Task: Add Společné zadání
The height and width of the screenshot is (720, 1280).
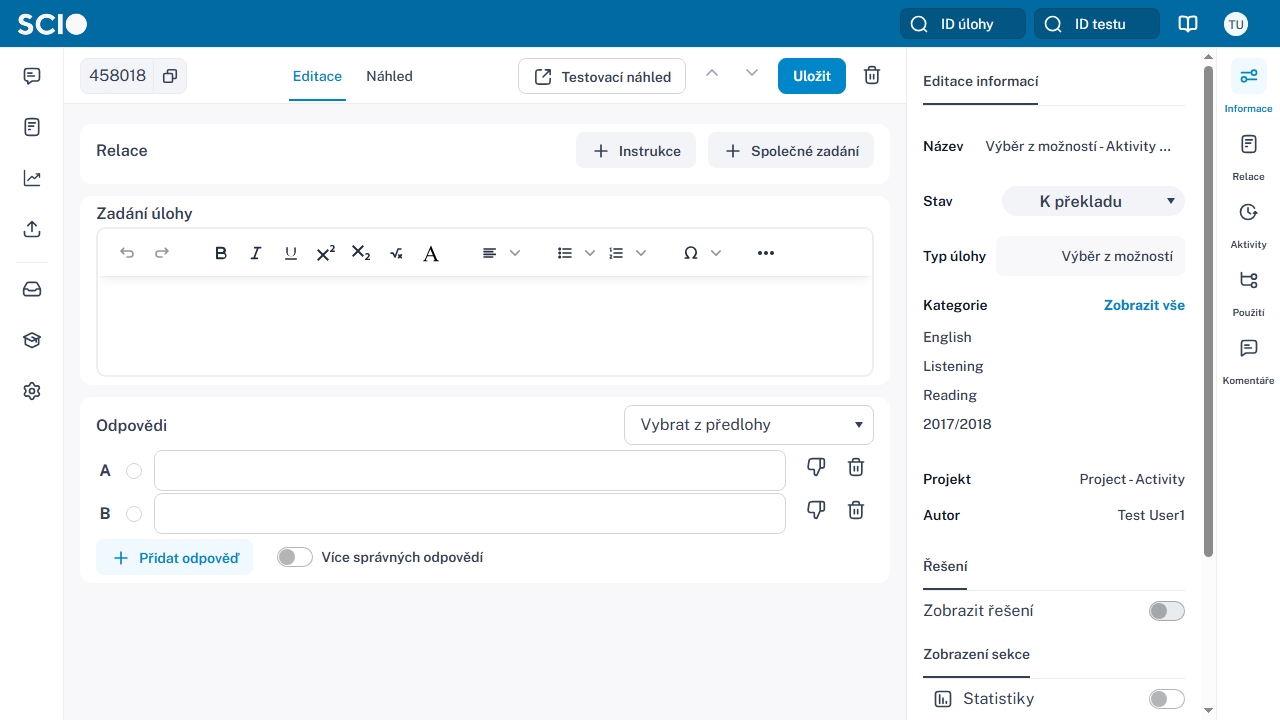Action: (791, 151)
